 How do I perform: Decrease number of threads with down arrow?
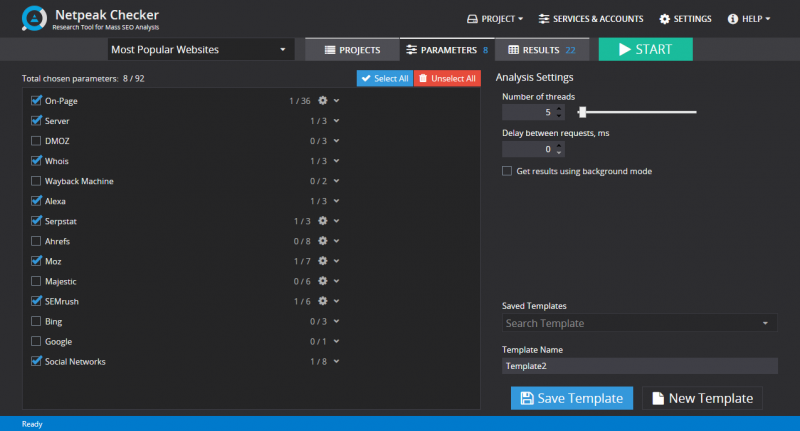[559, 116]
